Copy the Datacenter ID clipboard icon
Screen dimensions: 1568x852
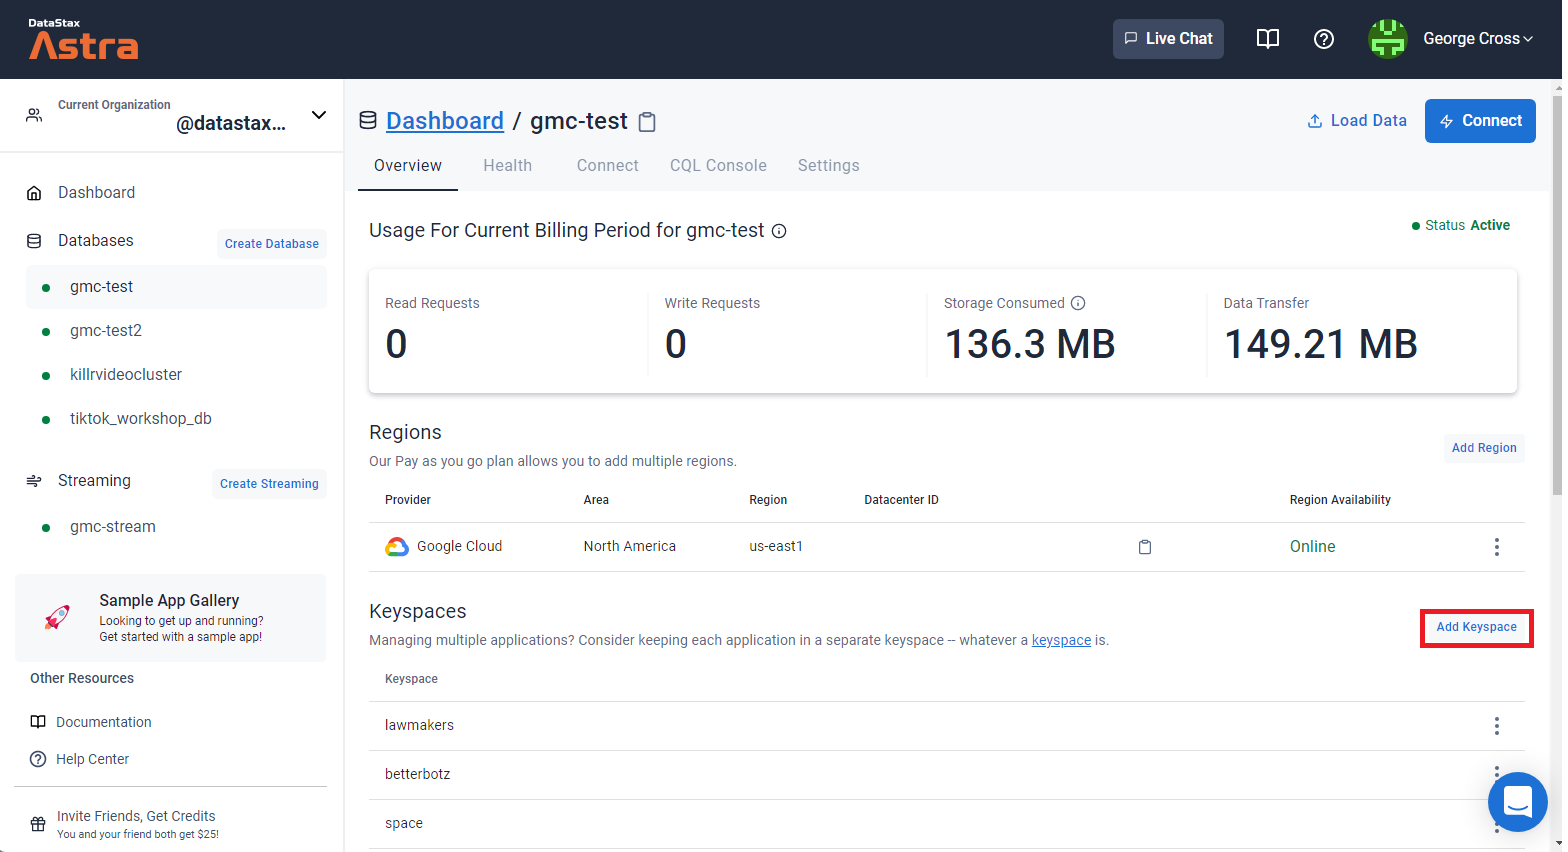point(1145,547)
